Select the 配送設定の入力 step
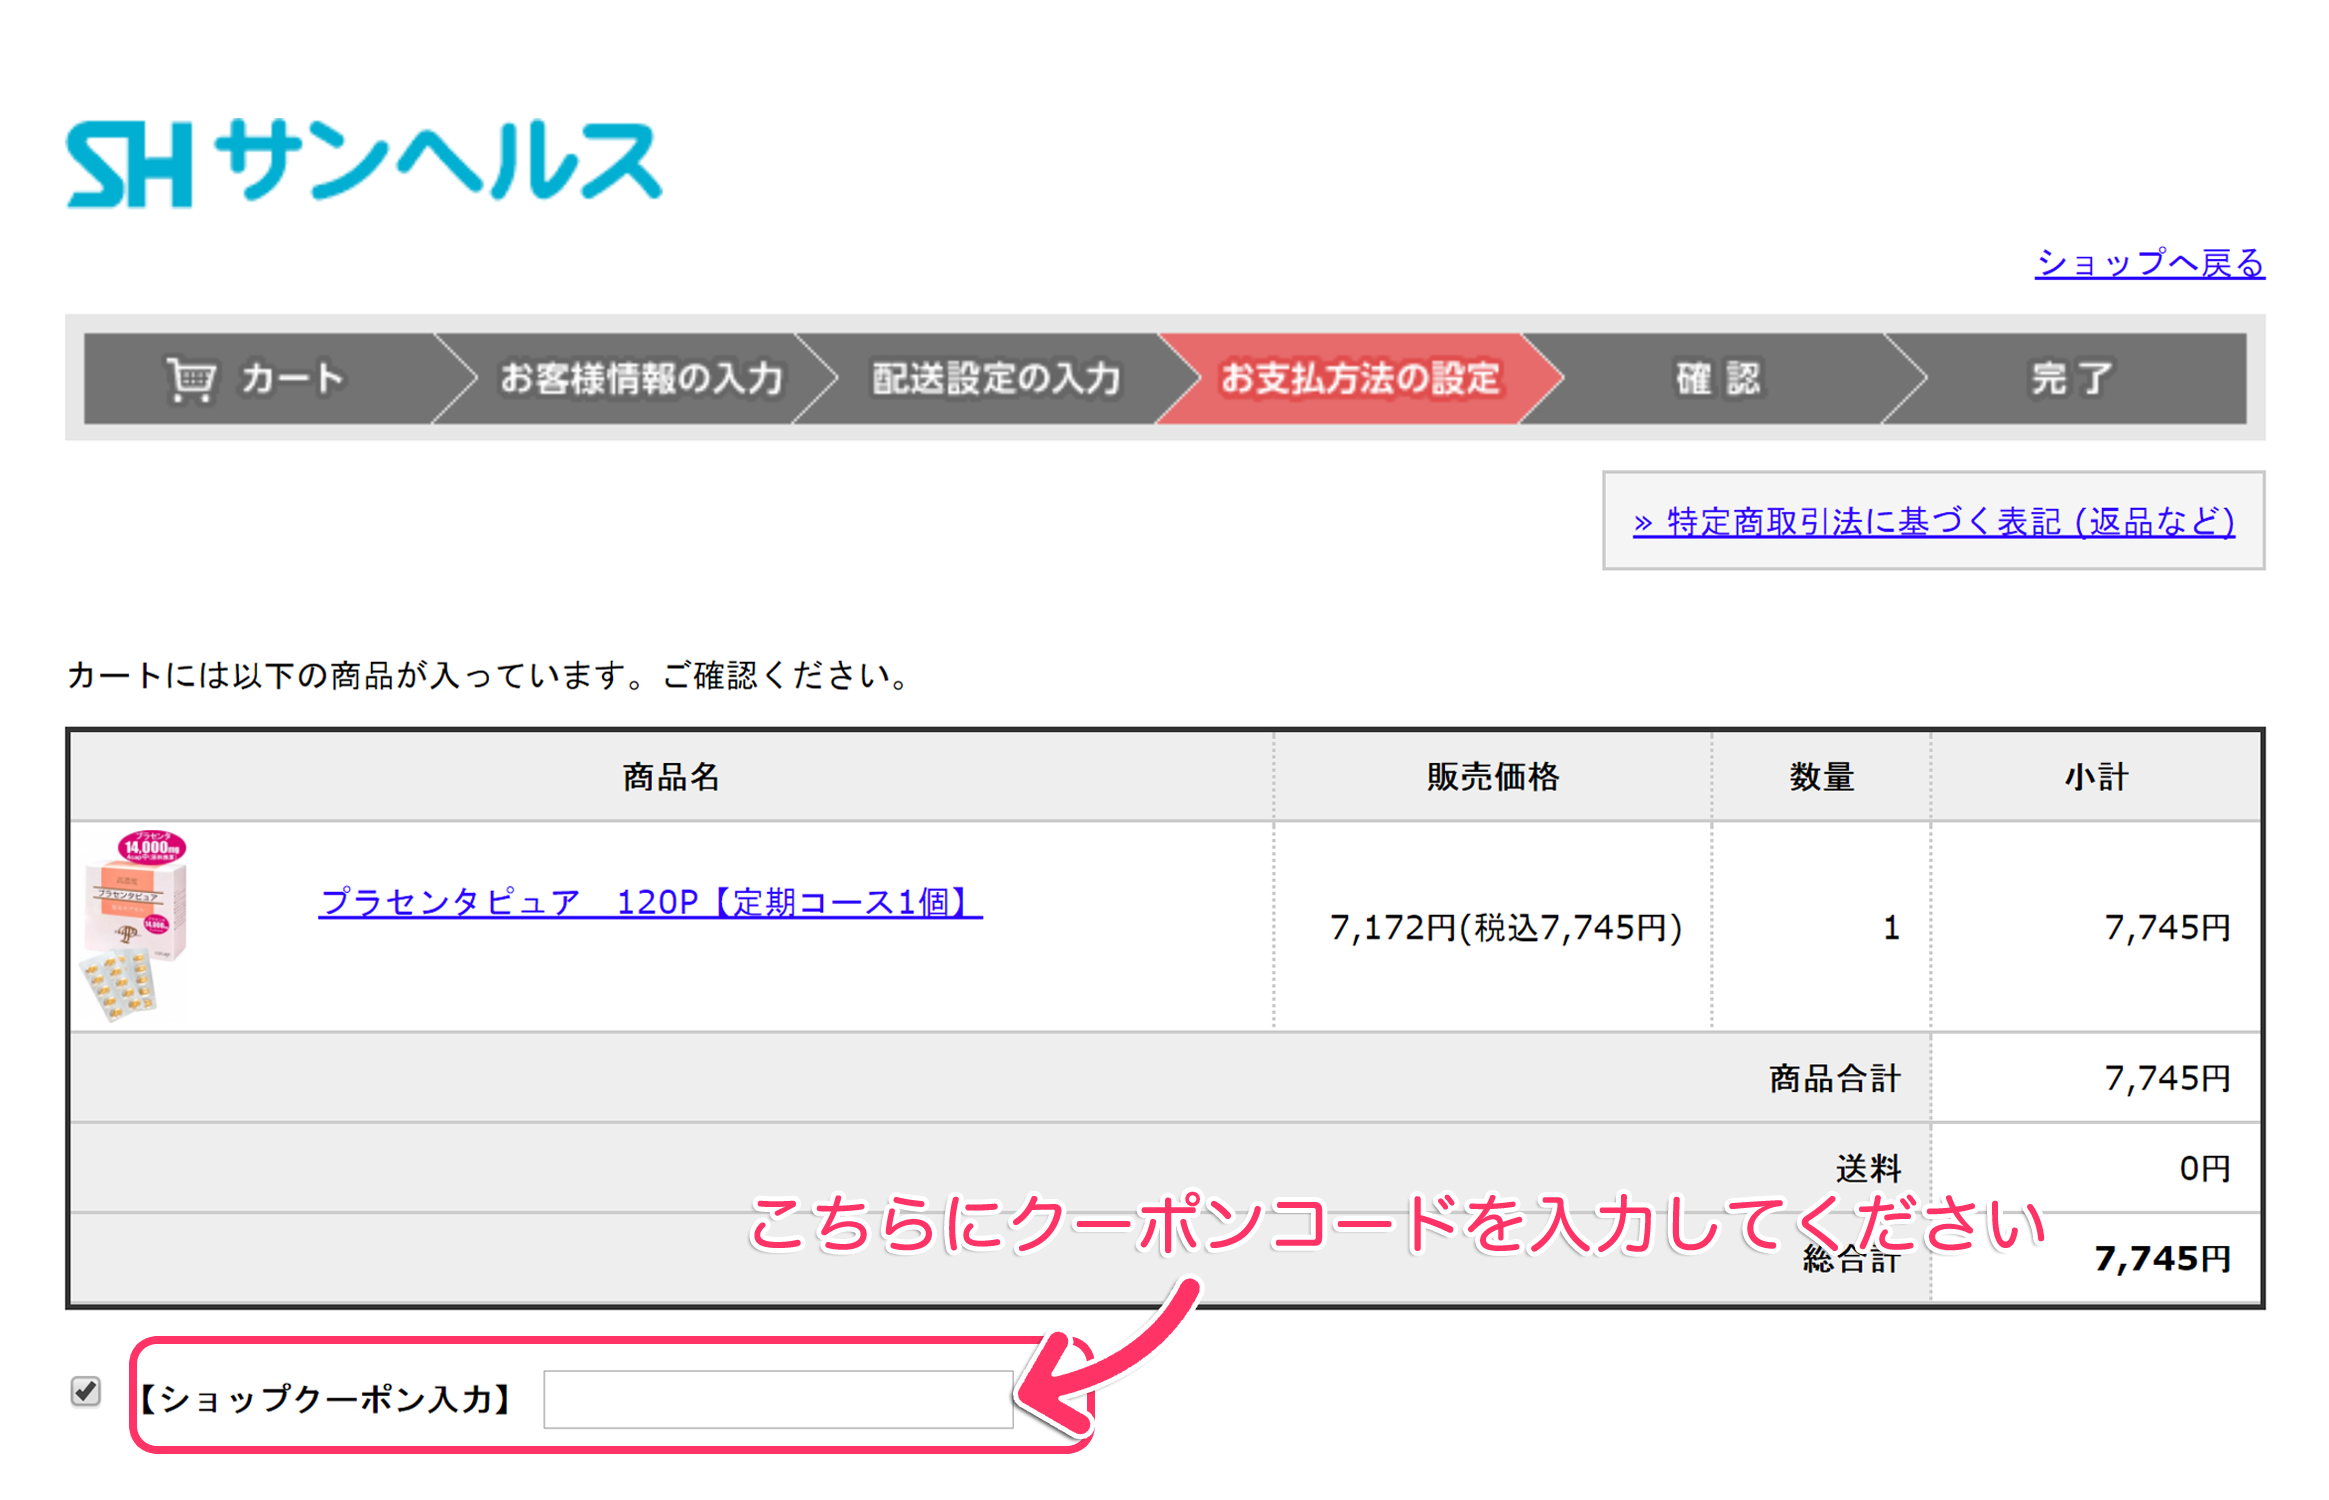The height and width of the screenshot is (1500, 2329). coord(996,379)
